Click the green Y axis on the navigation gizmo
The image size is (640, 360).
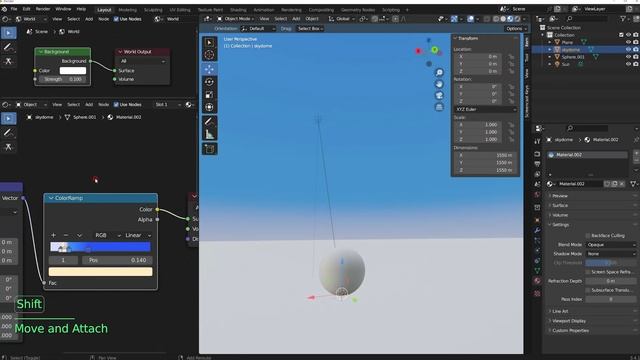435,50
